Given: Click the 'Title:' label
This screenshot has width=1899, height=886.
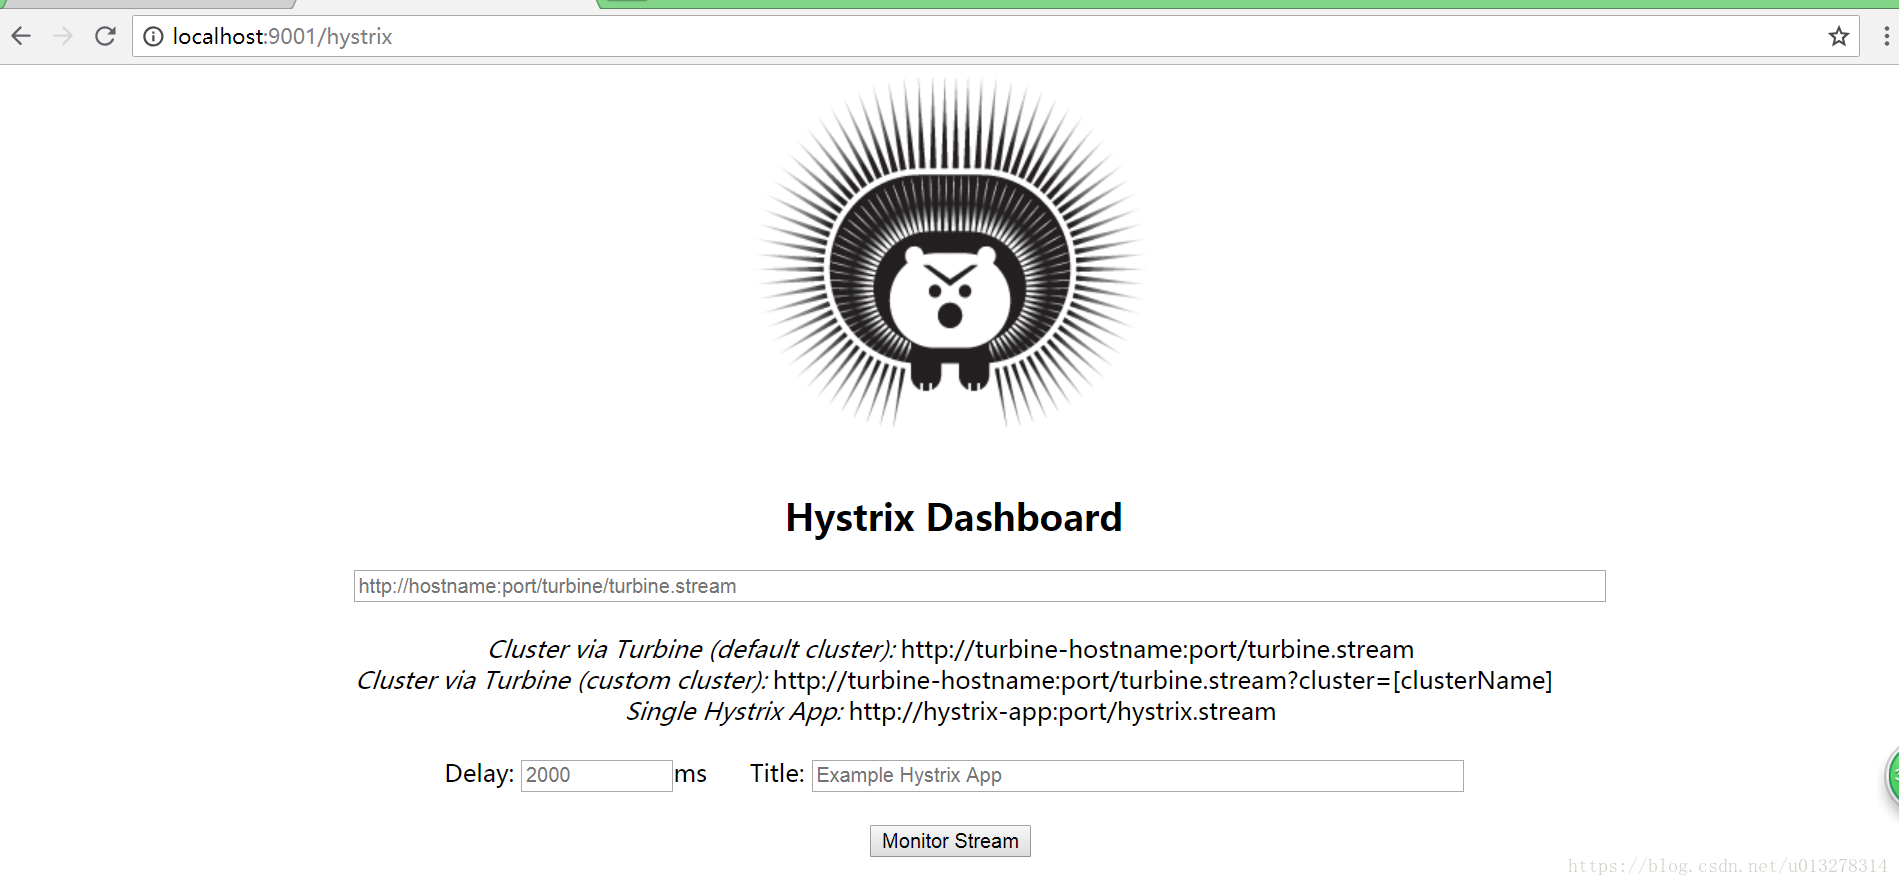Looking at the screenshot, I should point(777,773).
